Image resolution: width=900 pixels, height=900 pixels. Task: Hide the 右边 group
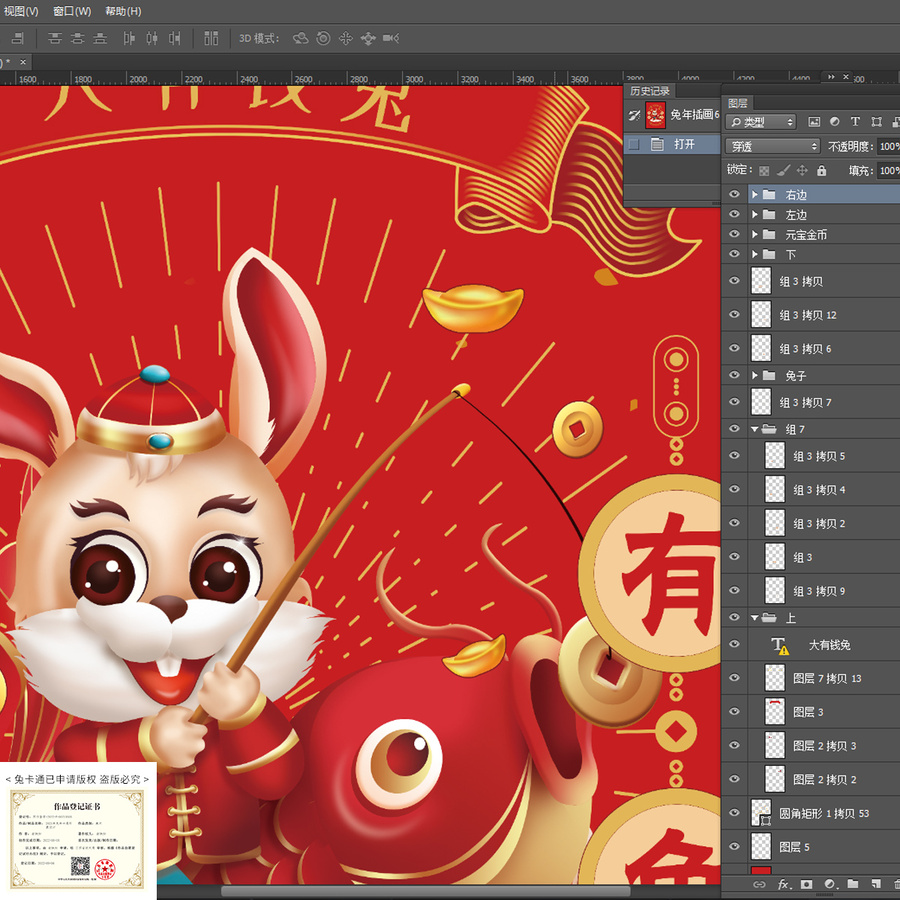pos(734,195)
